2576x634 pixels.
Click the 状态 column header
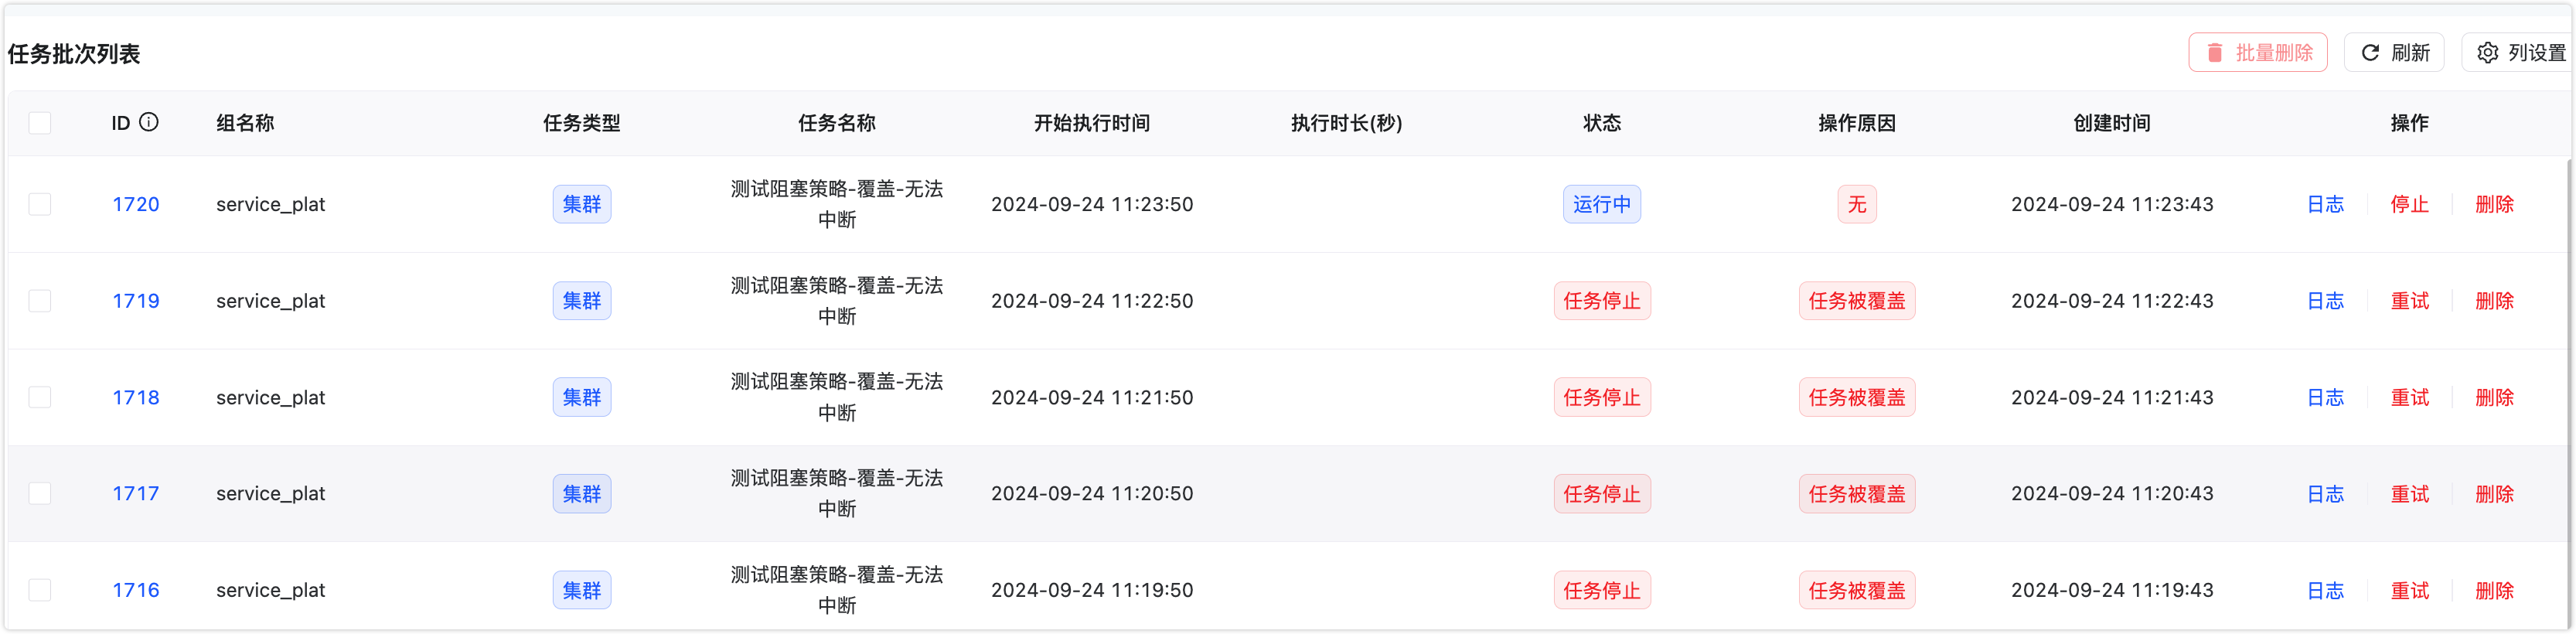[1602, 123]
